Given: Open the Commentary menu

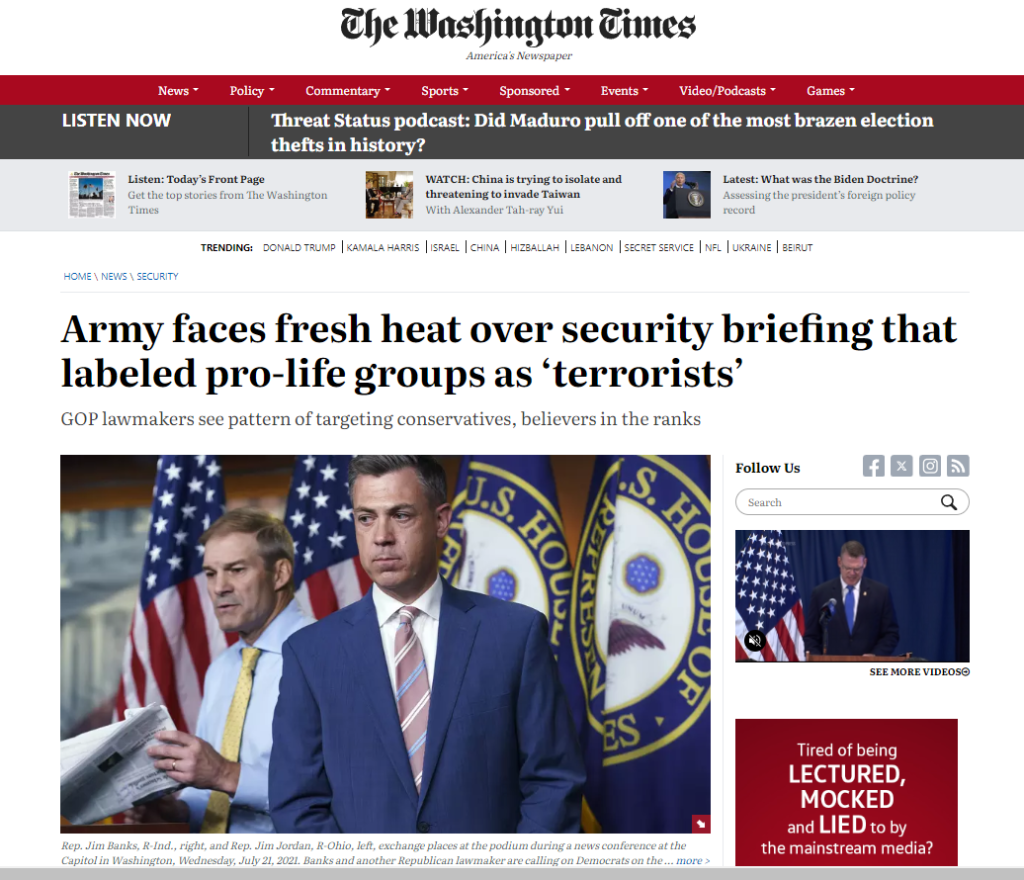Looking at the screenshot, I should click(347, 91).
